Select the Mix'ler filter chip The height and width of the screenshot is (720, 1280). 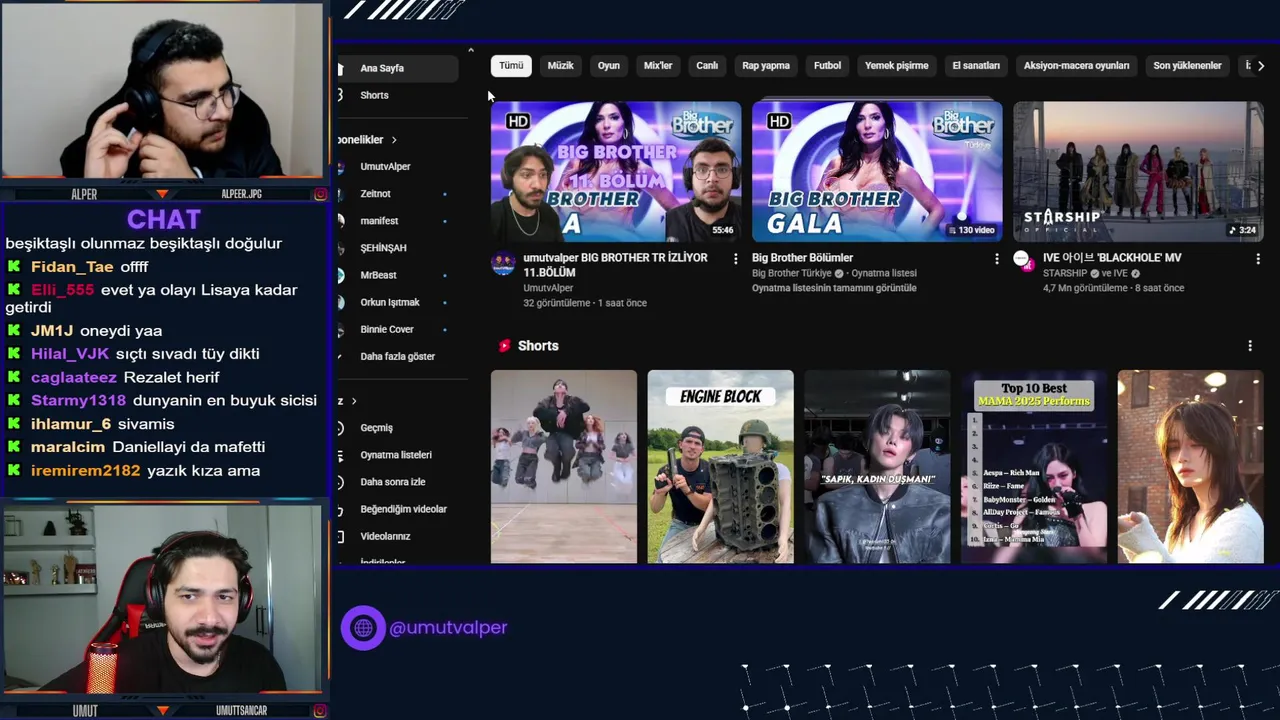point(658,66)
